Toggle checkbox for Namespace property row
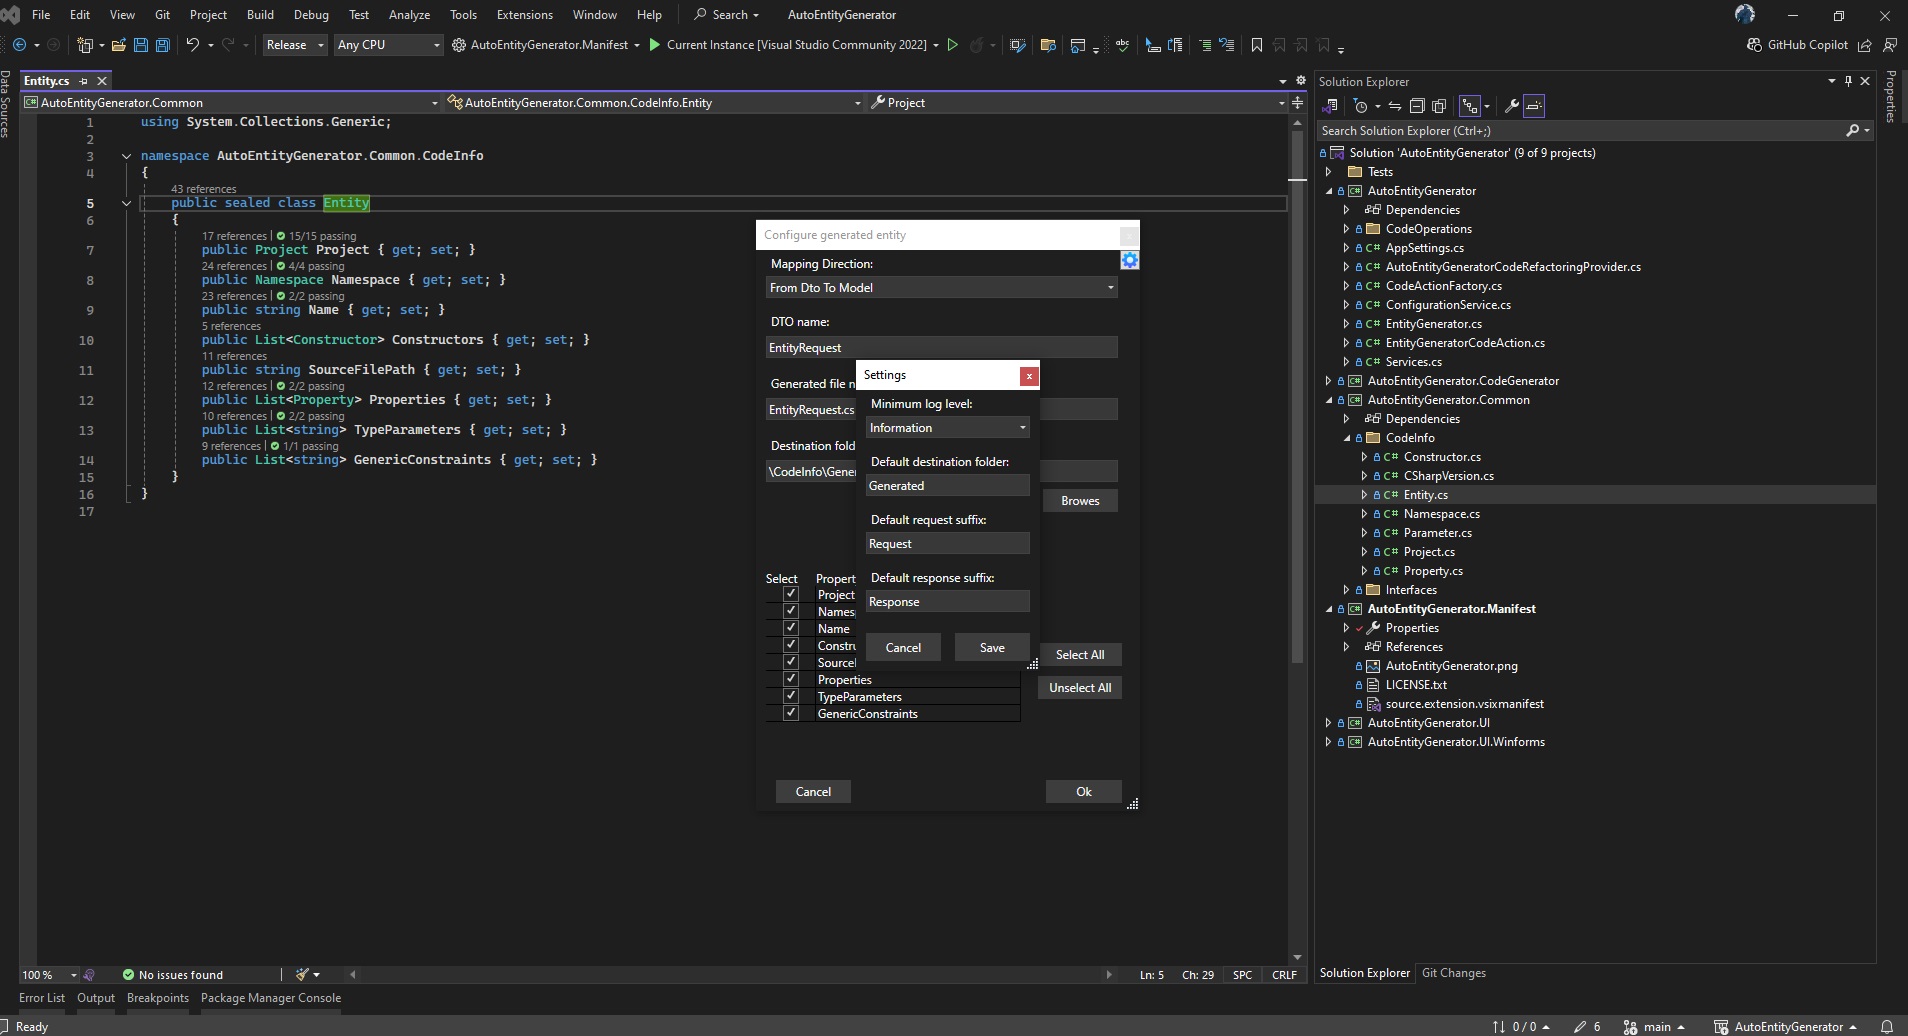 click(x=791, y=611)
